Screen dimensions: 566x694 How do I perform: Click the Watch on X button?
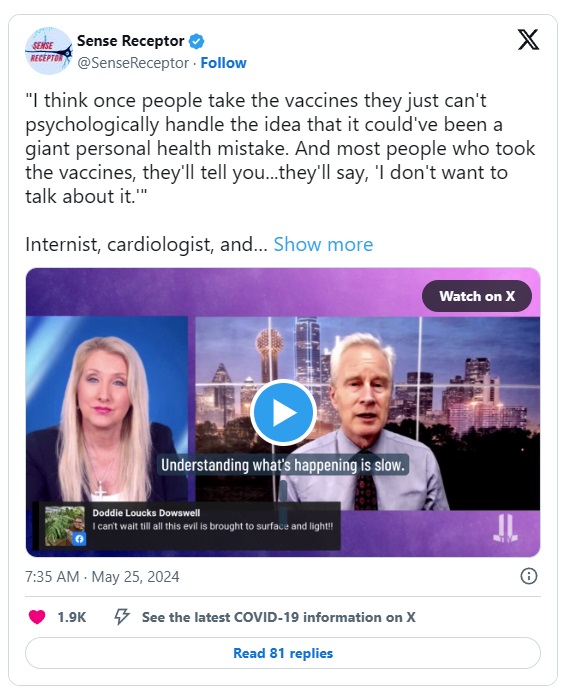click(x=477, y=296)
